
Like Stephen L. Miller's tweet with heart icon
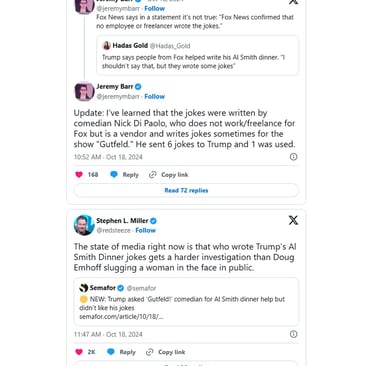[x=79, y=352]
